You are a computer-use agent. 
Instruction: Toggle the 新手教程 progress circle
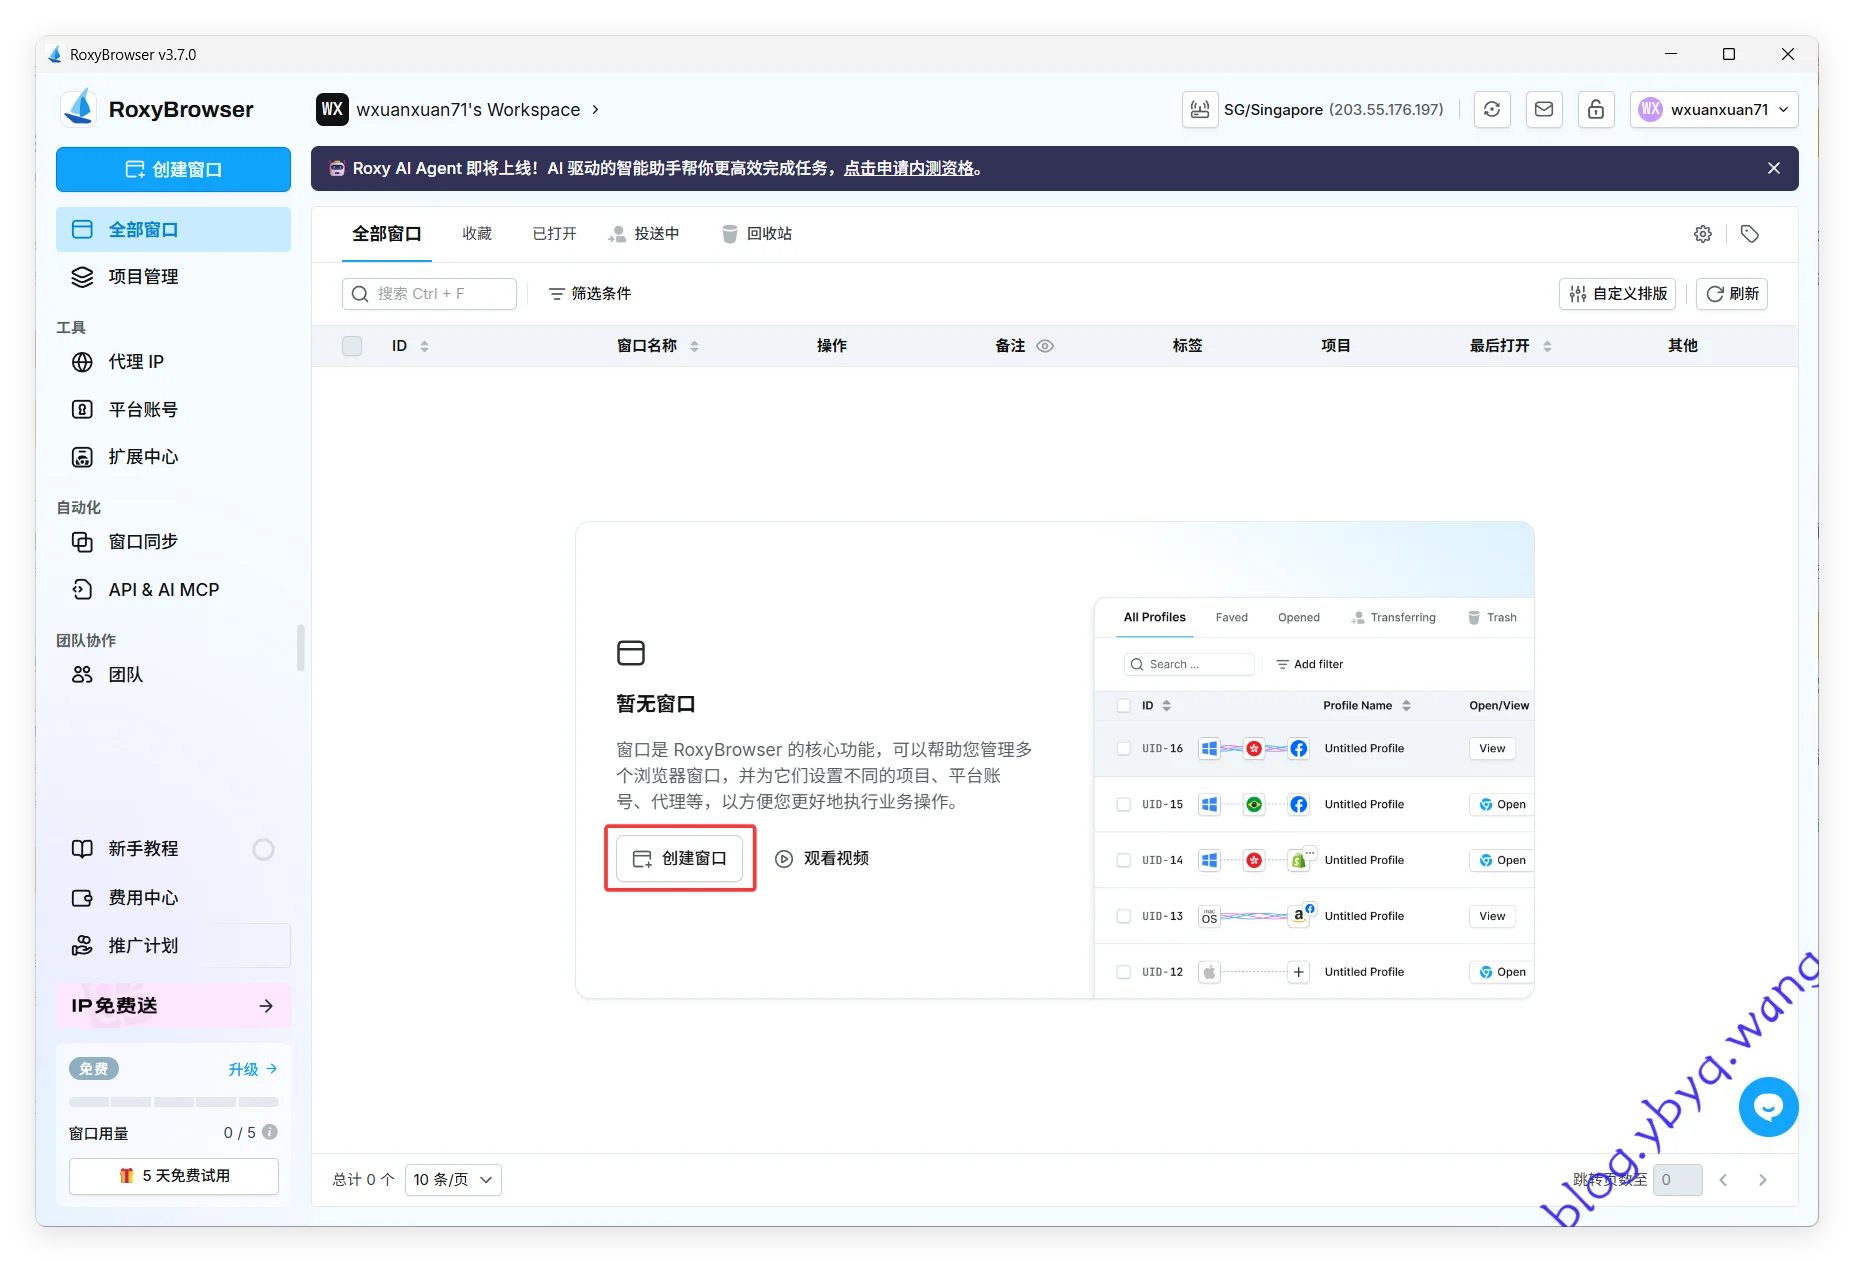(263, 849)
